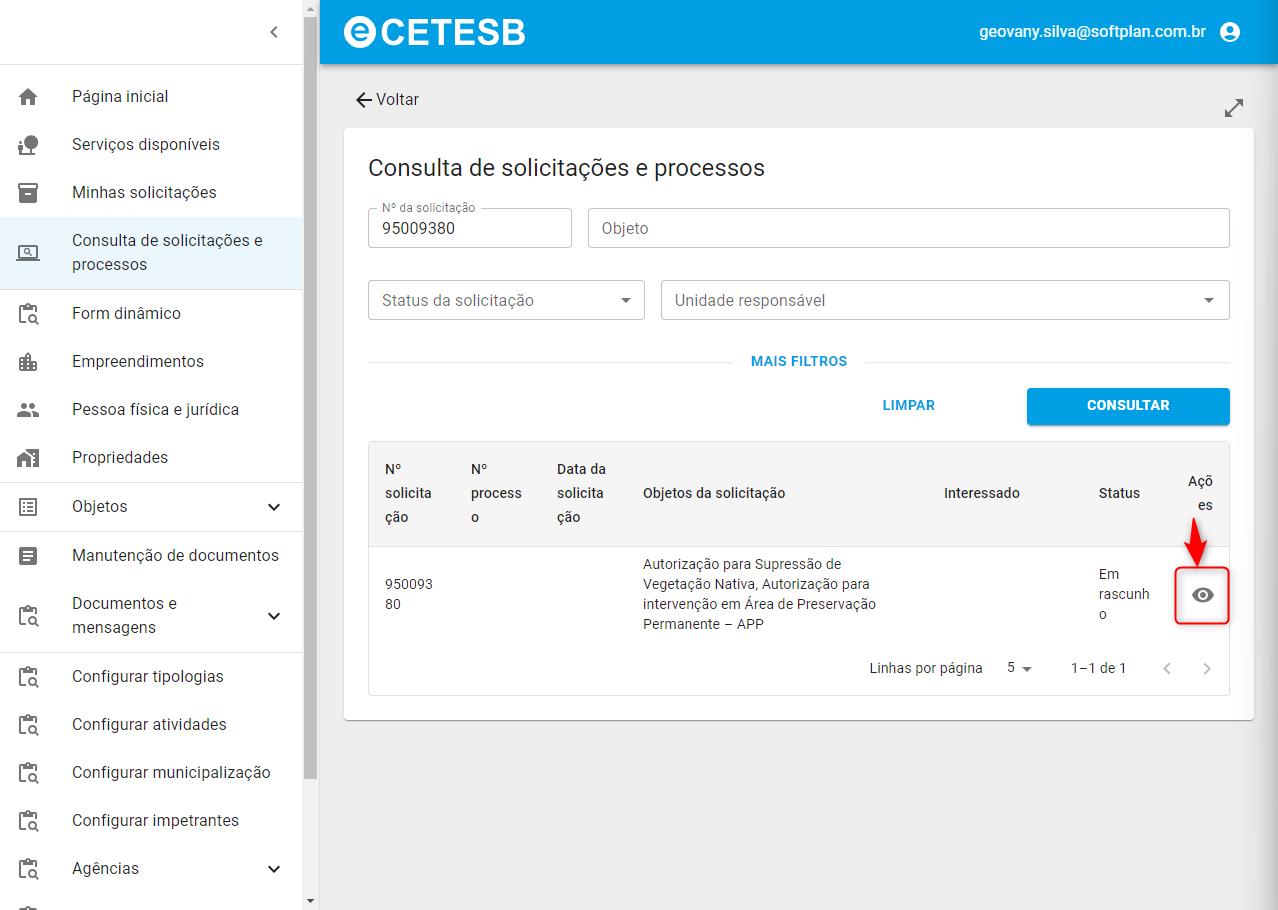The width and height of the screenshot is (1278, 910).
Task: Change Linhas por página dropdown value
Action: point(1019,668)
